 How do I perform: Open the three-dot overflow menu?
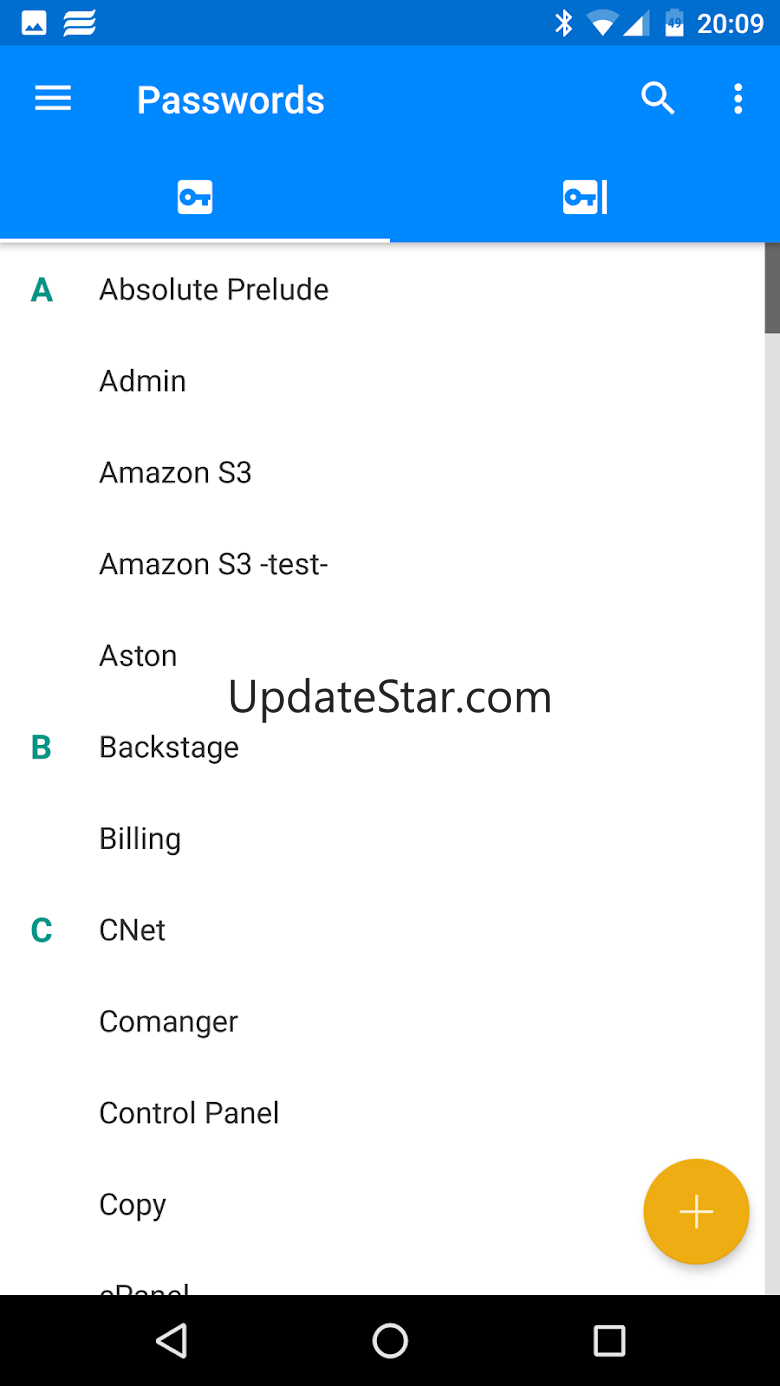pyautogui.click(x=738, y=99)
